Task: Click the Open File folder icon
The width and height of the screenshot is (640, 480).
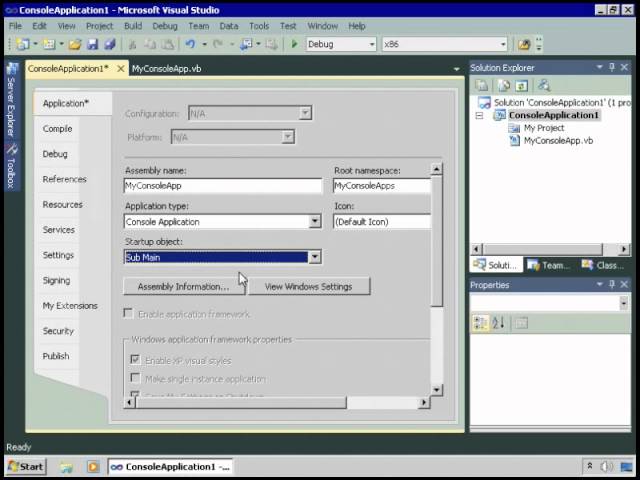Action: [x=74, y=44]
